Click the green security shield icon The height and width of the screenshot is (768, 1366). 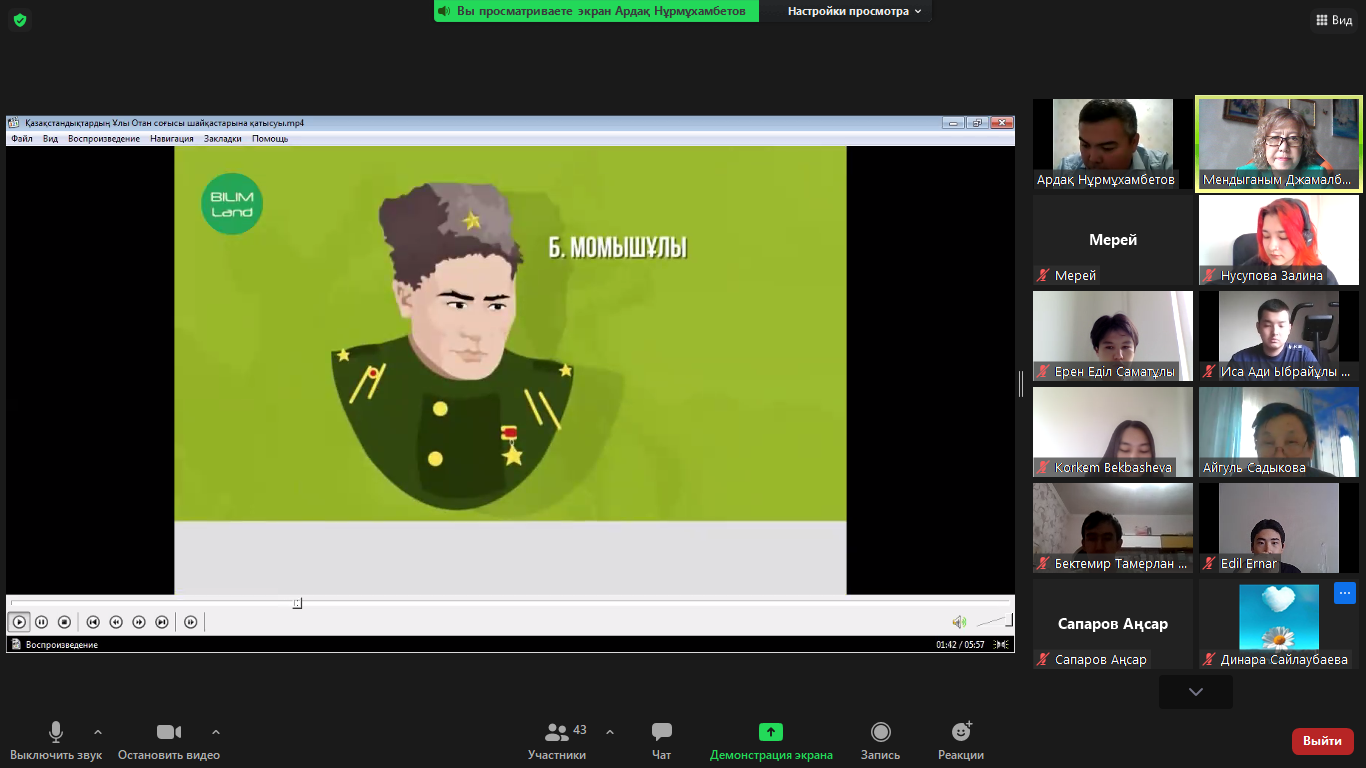[20, 20]
